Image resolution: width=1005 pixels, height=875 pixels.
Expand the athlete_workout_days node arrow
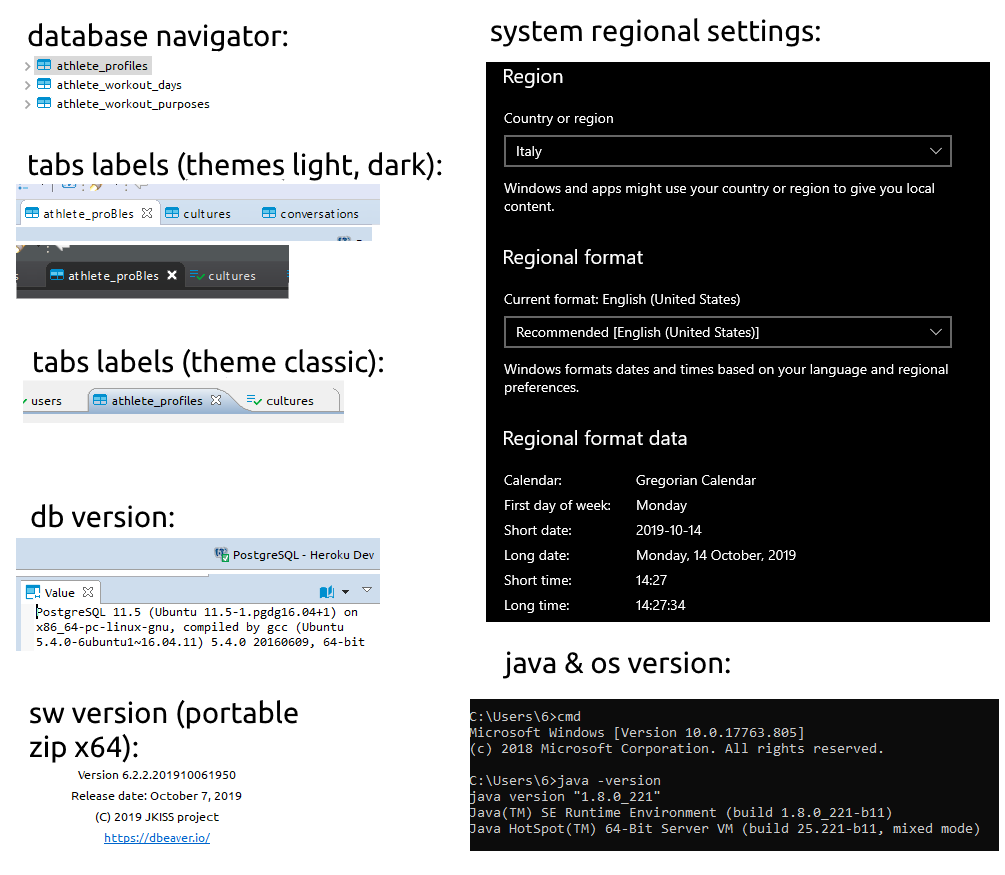coord(28,85)
